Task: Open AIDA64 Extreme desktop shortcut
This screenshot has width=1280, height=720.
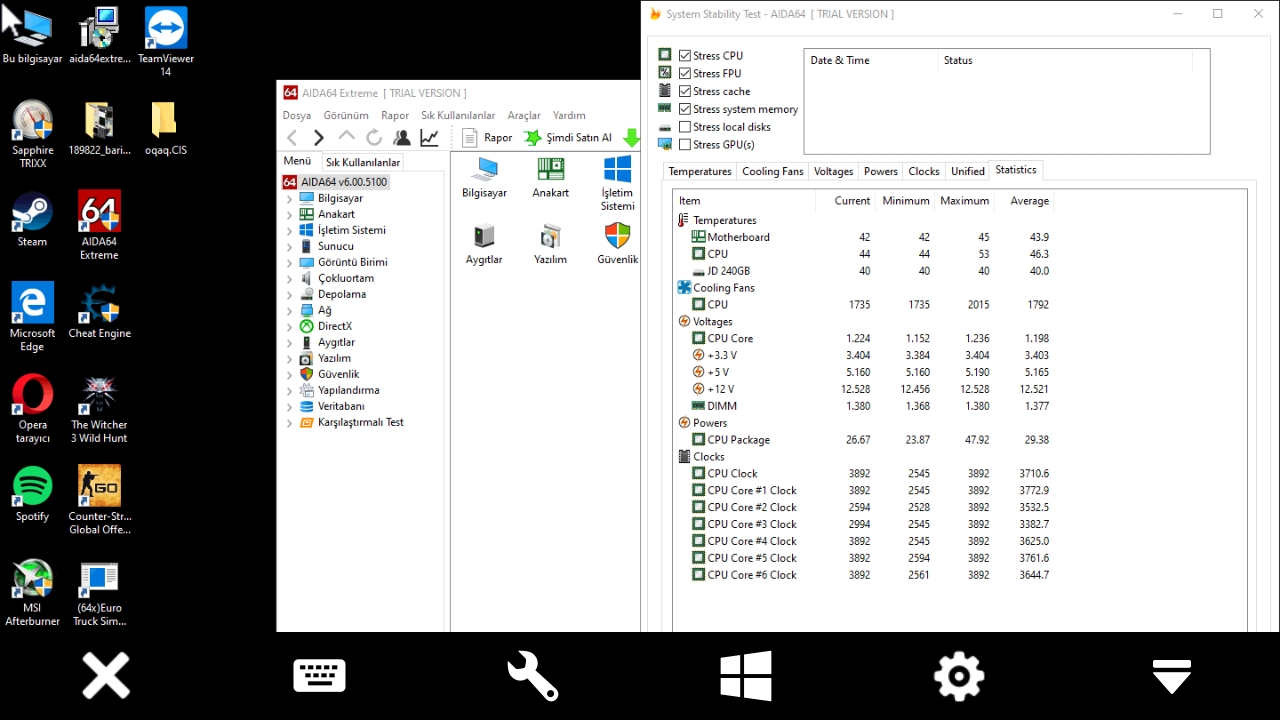Action: 99,225
